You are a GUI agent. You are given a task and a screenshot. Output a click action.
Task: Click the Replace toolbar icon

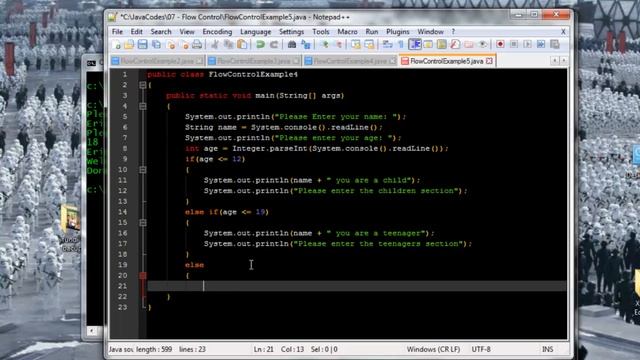pos(306,44)
